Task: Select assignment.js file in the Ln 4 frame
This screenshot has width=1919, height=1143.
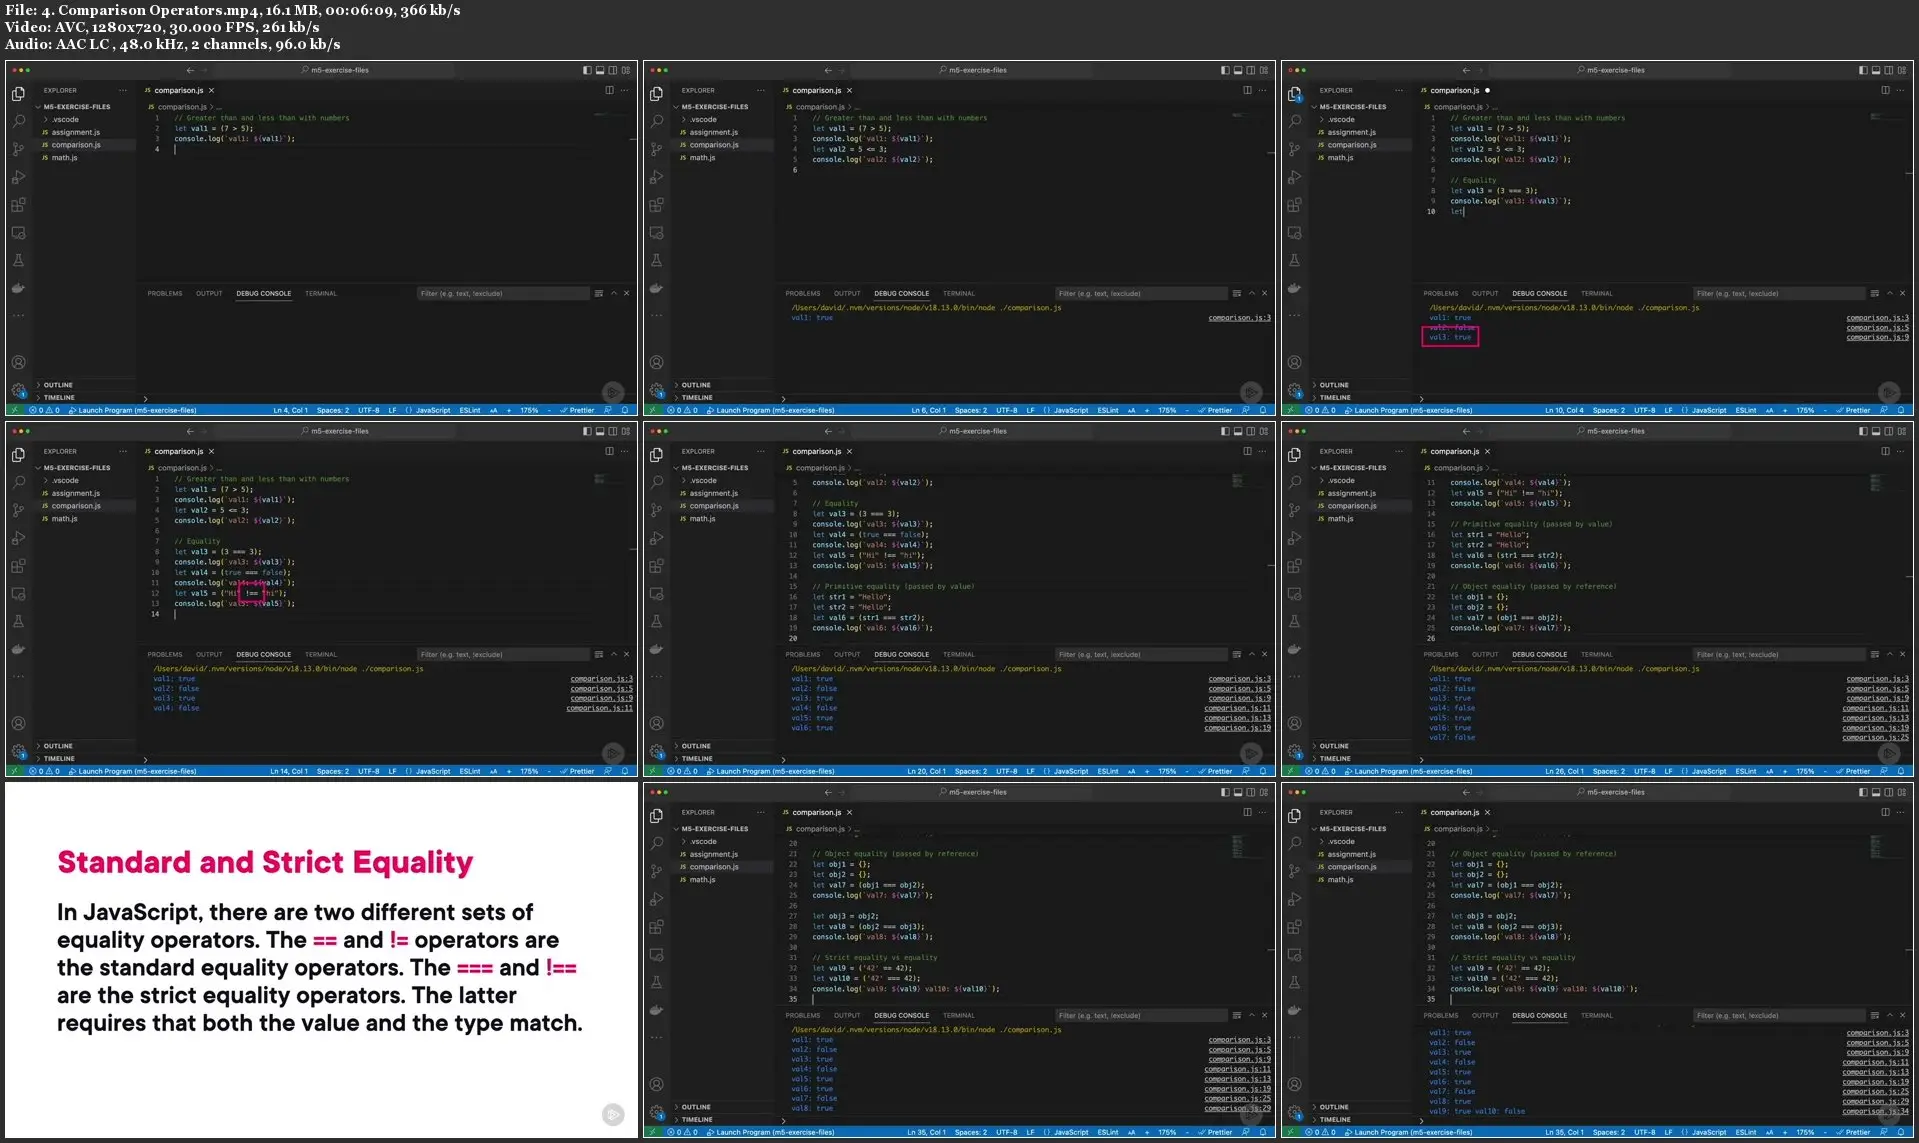Action: pyautogui.click(x=75, y=132)
